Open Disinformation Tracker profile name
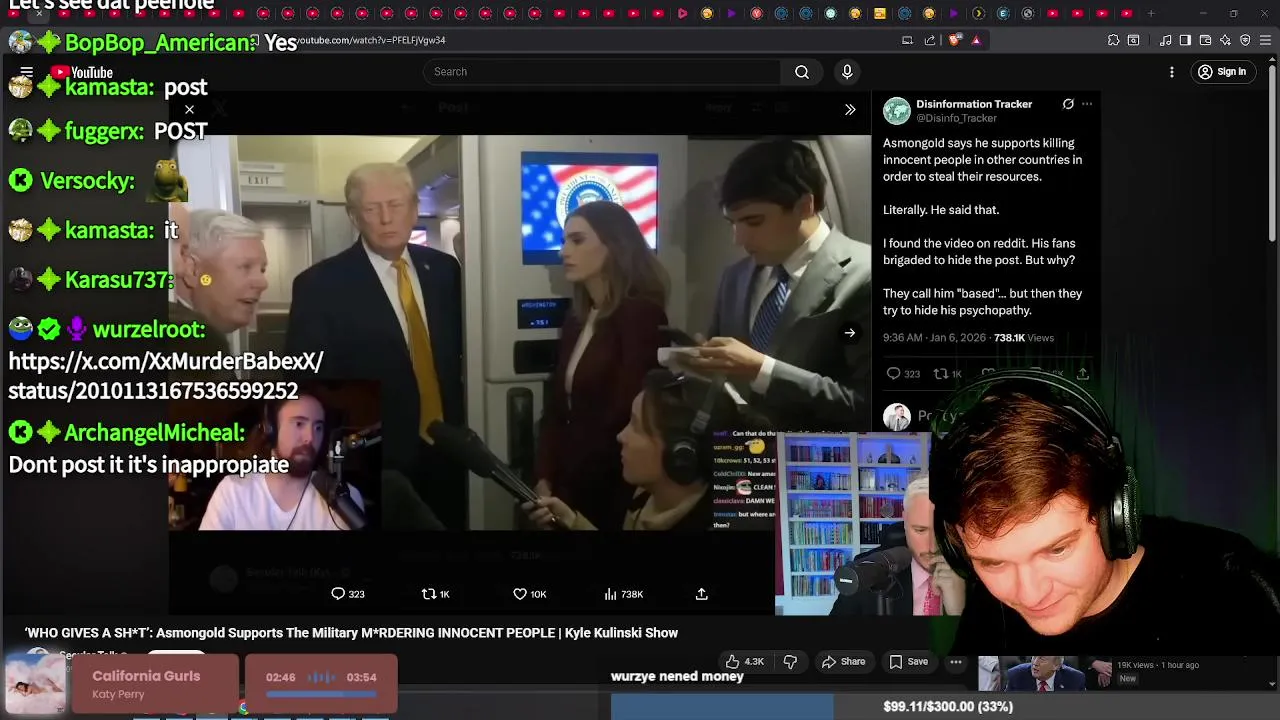 pyautogui.click(x=974, y=104)
